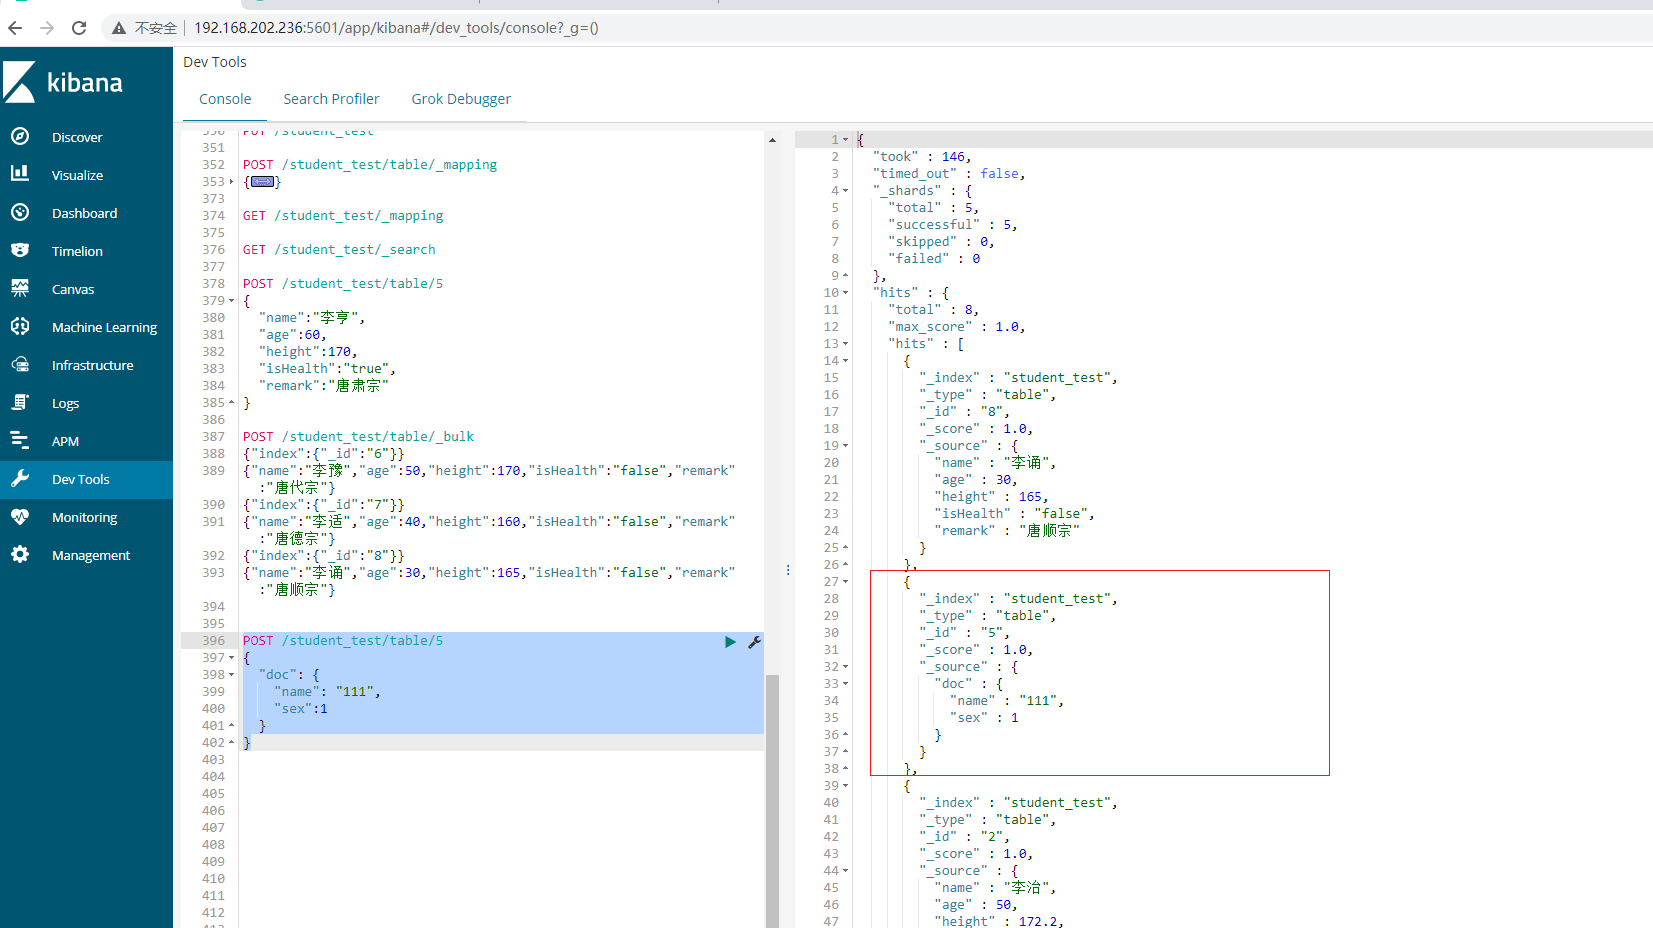
Task: Go back in browser
Action: tap(15, 28)
